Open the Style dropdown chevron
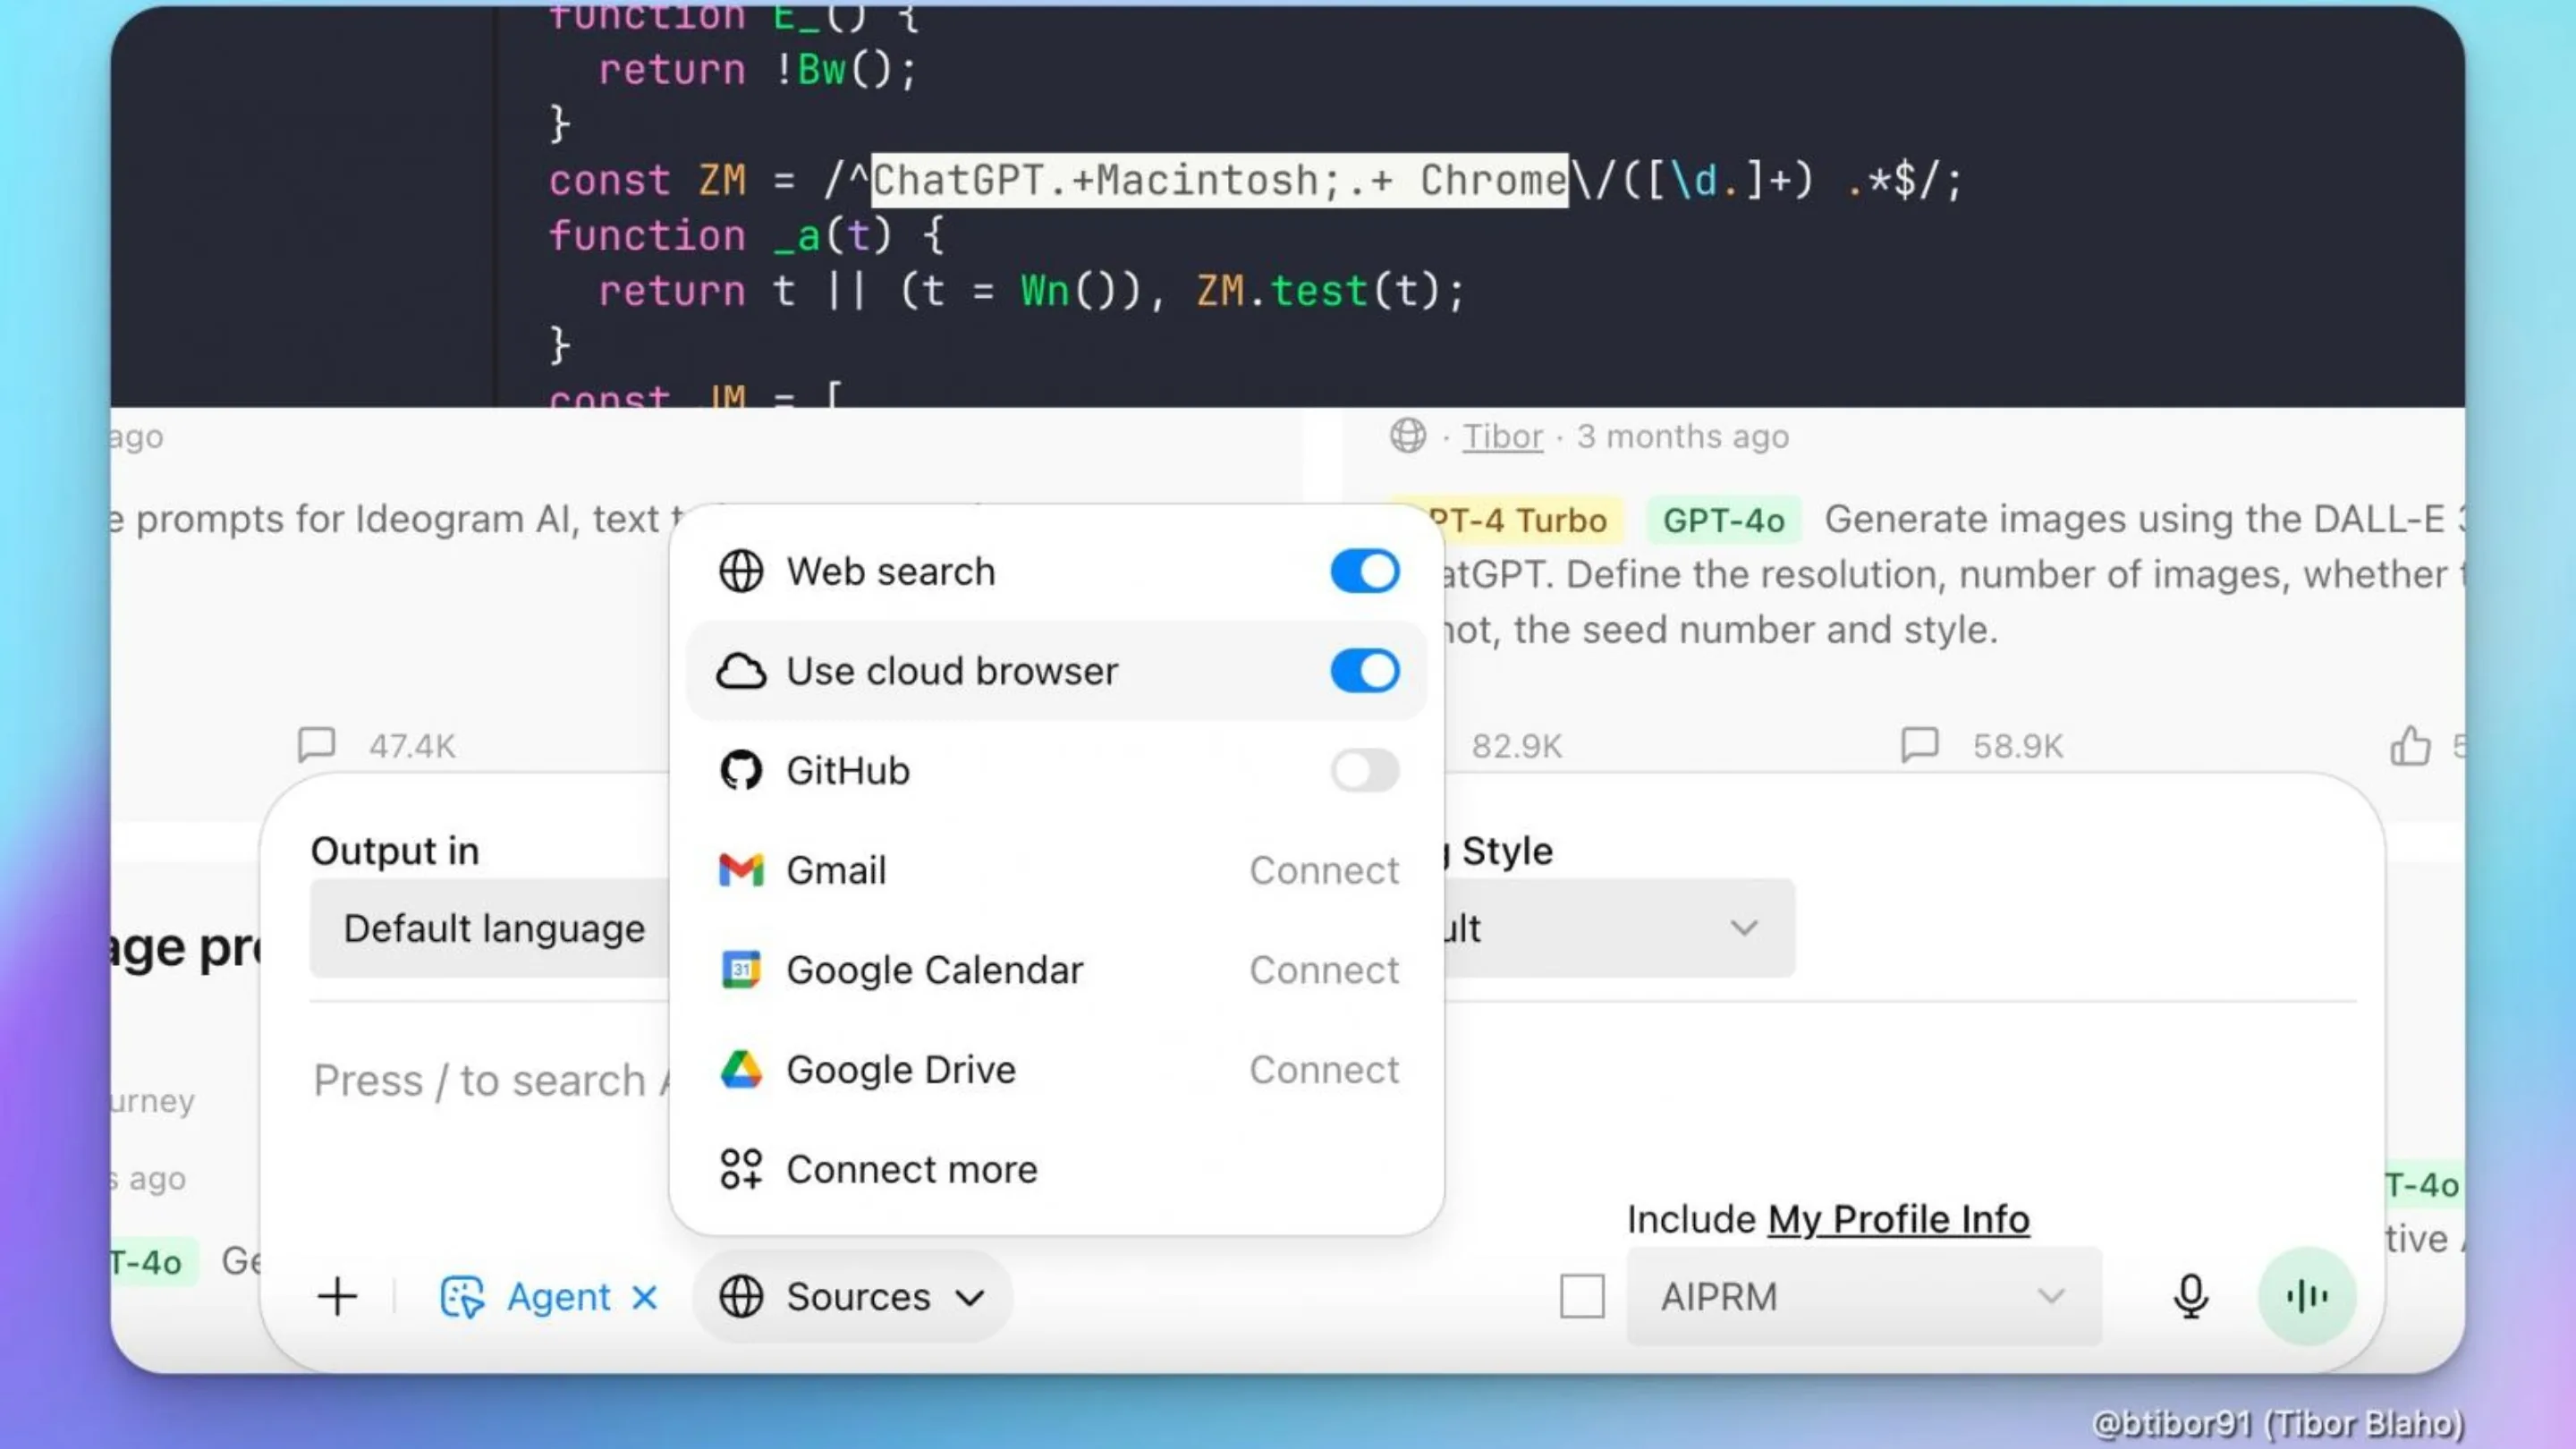 coord(1744,927)
